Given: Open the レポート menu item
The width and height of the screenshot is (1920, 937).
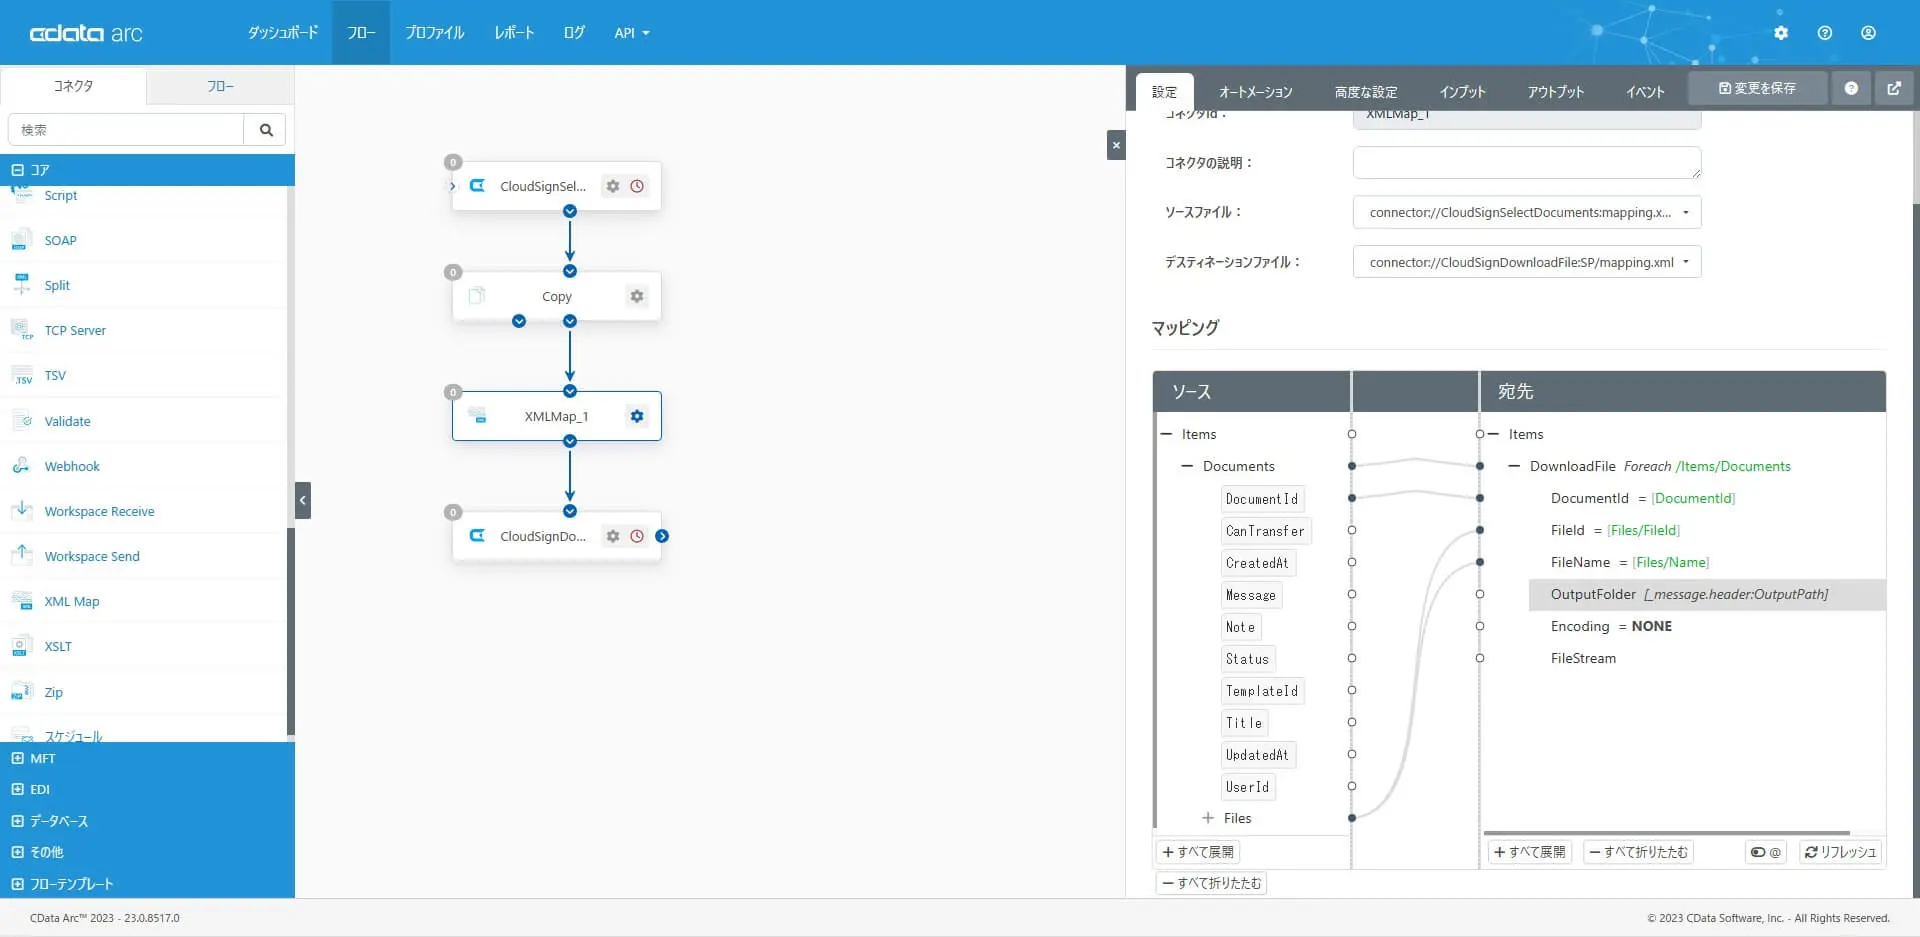Looking at the screenshot, I should (514, 33).
